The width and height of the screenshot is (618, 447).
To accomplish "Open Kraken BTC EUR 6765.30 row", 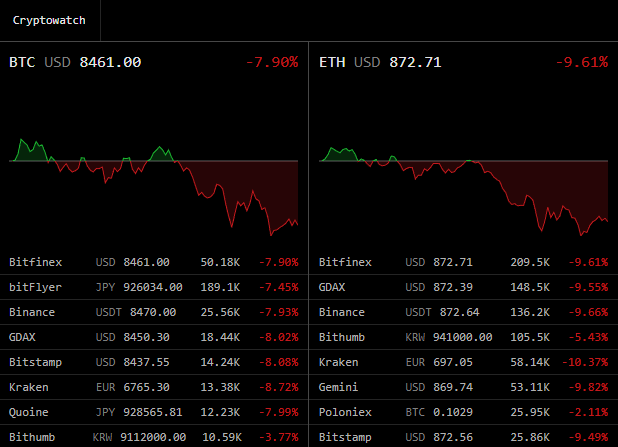I will 154,387.
